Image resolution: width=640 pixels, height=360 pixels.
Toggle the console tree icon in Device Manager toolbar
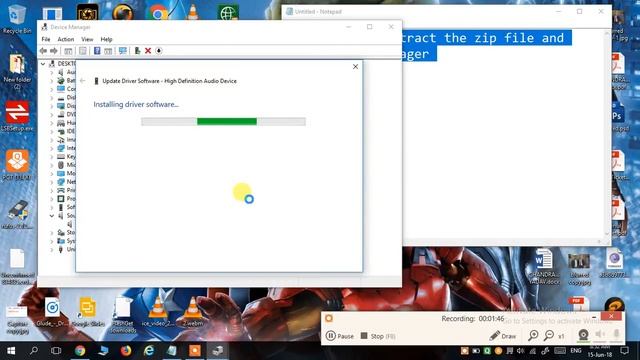click(68, 51)
